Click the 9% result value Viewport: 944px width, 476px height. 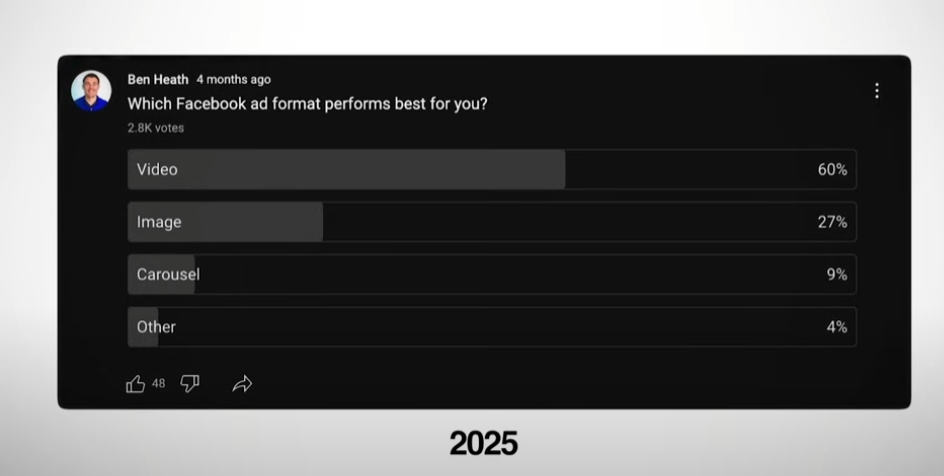coord(837,274)
